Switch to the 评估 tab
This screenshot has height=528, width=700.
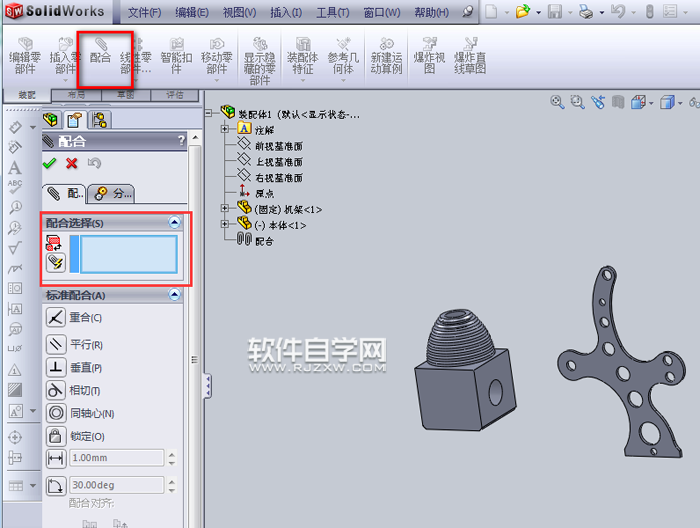pyautogui.click(x=175, y=95)
